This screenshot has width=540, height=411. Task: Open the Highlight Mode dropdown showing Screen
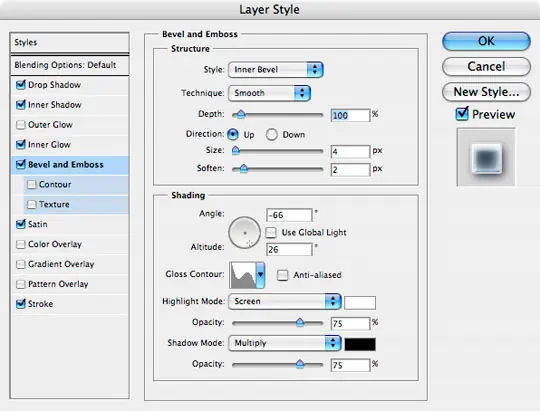click(285, 301)
